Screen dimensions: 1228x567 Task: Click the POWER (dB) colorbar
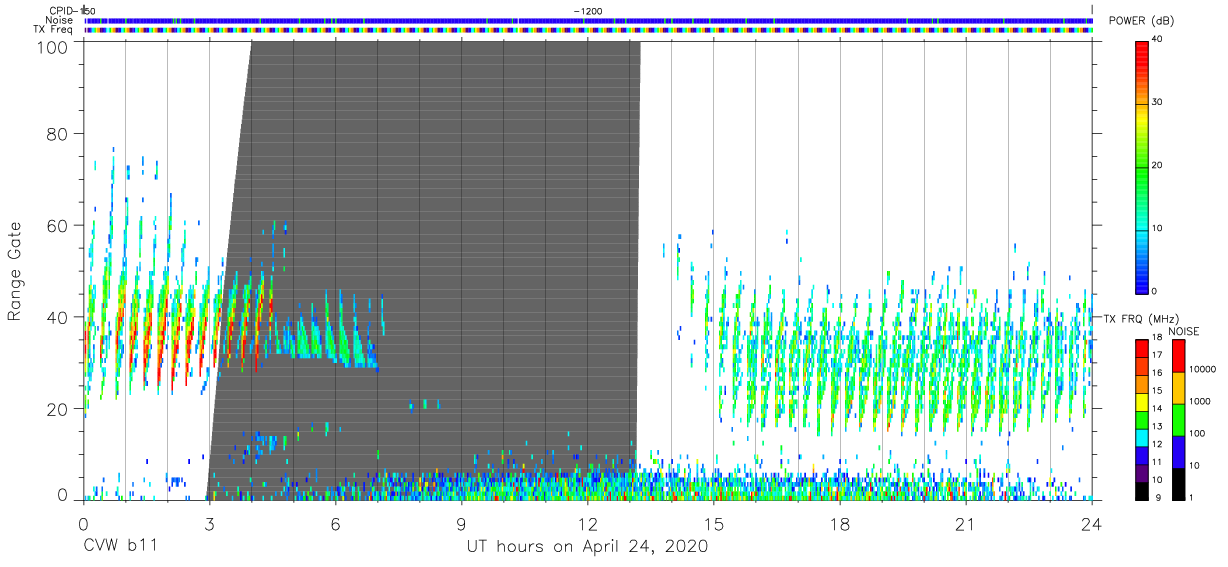tap(1141, 165)
